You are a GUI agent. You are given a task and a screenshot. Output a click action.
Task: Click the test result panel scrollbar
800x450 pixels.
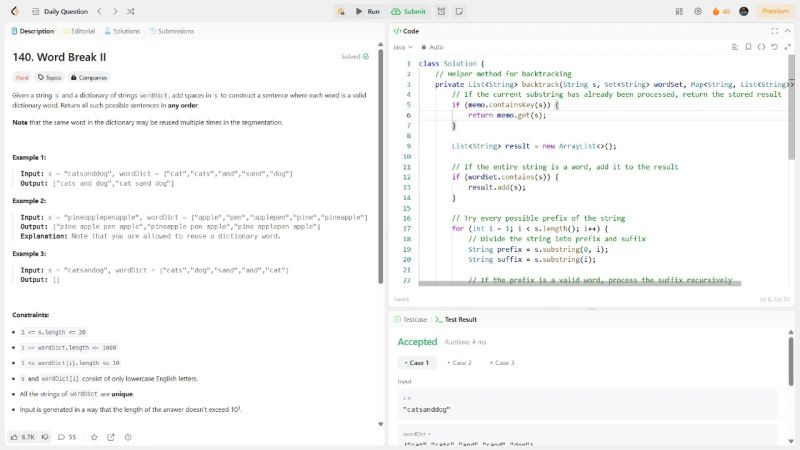click(791, 361)
